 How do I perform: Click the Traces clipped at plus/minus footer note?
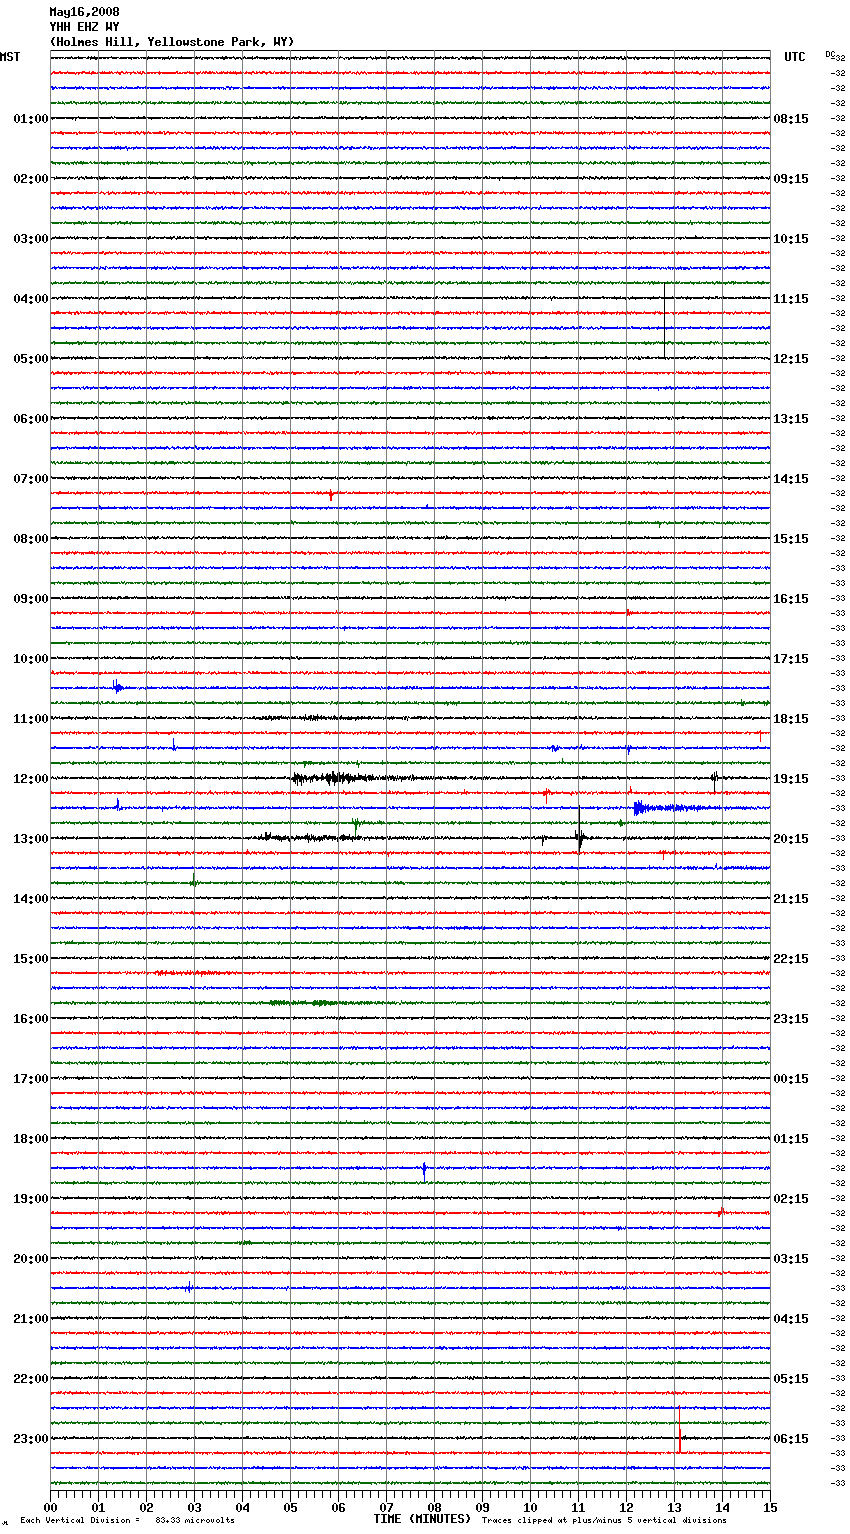pos(604,1520)
